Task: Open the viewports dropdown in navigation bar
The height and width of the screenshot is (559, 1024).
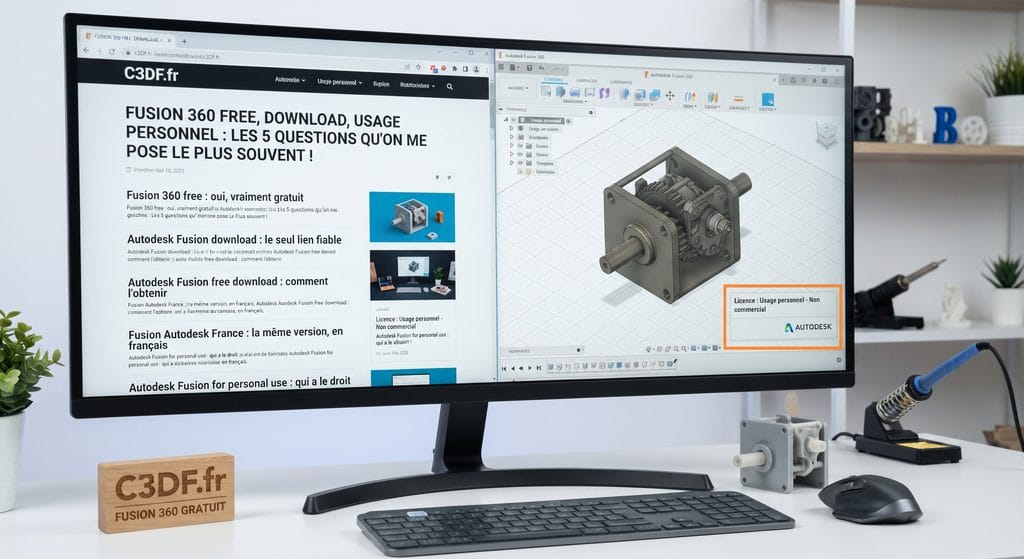Action: tap(716, 348)
